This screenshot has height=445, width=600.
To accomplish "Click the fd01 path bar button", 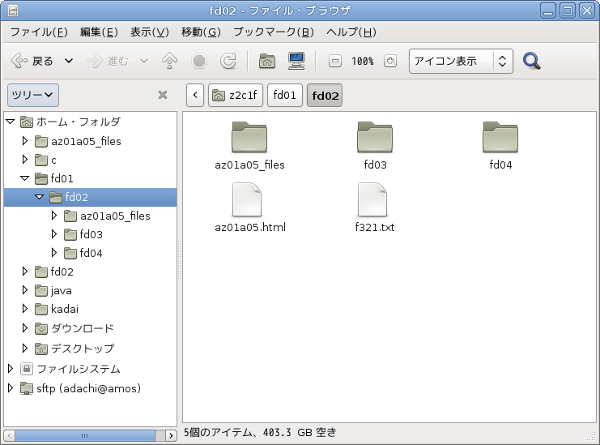I will point(285,95).
